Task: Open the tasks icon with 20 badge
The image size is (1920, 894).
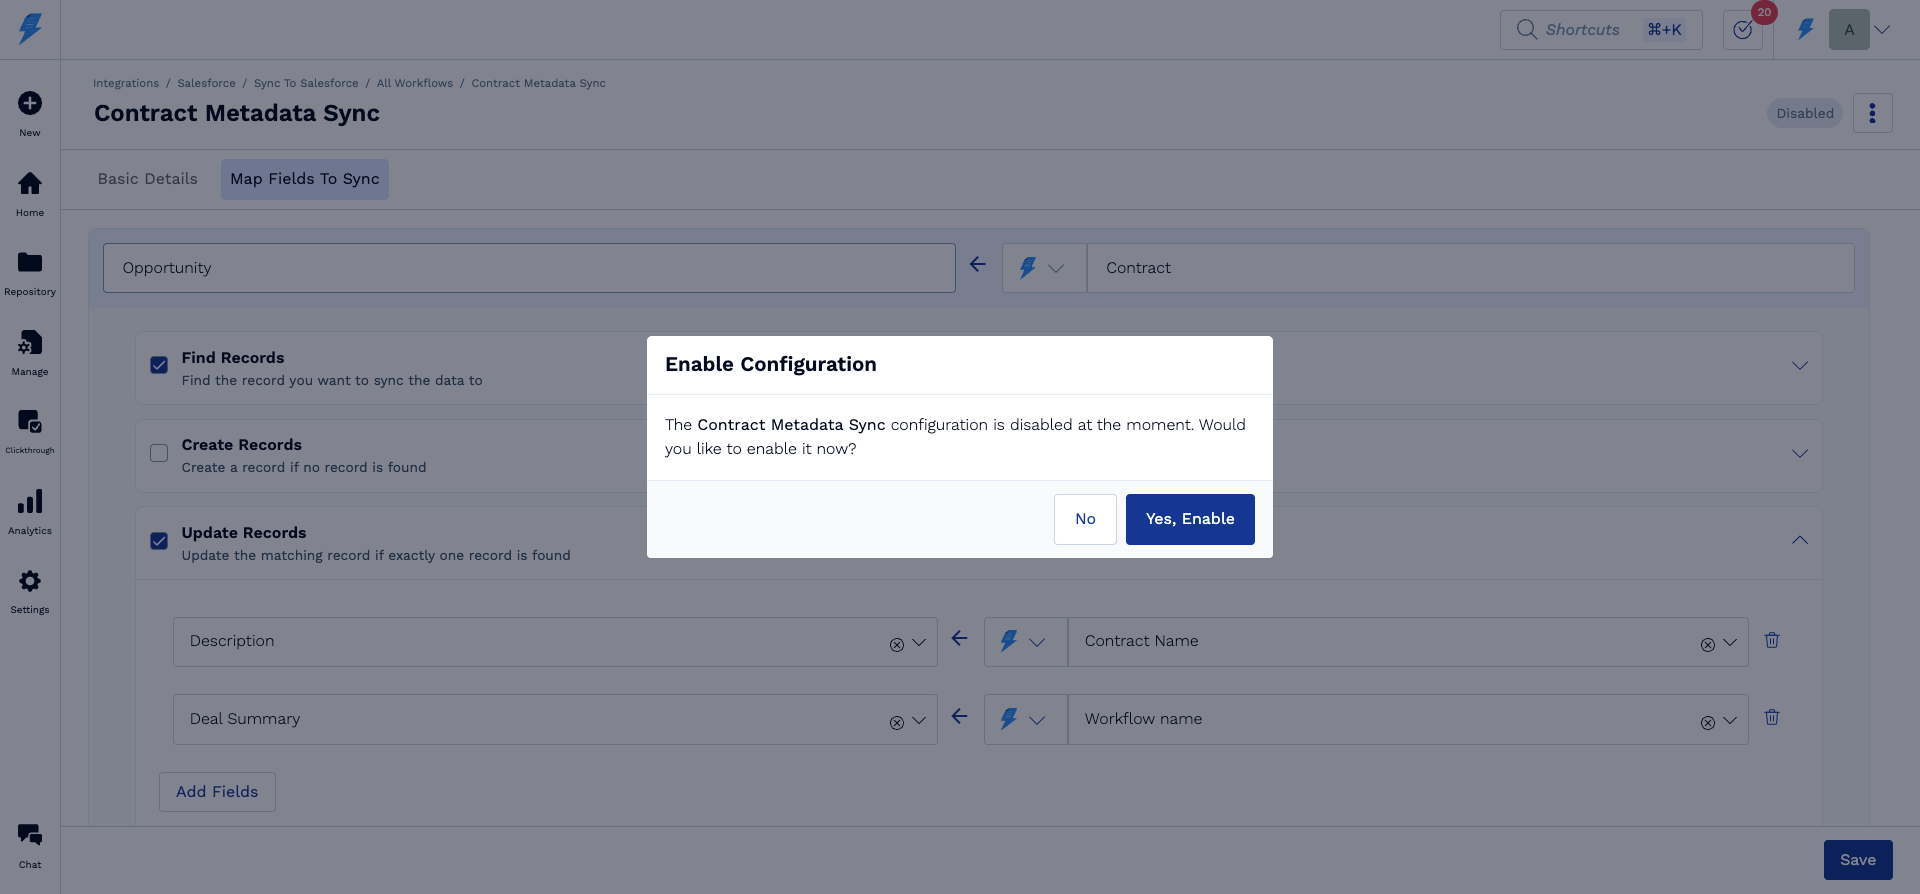Action: pos(1742,30)
